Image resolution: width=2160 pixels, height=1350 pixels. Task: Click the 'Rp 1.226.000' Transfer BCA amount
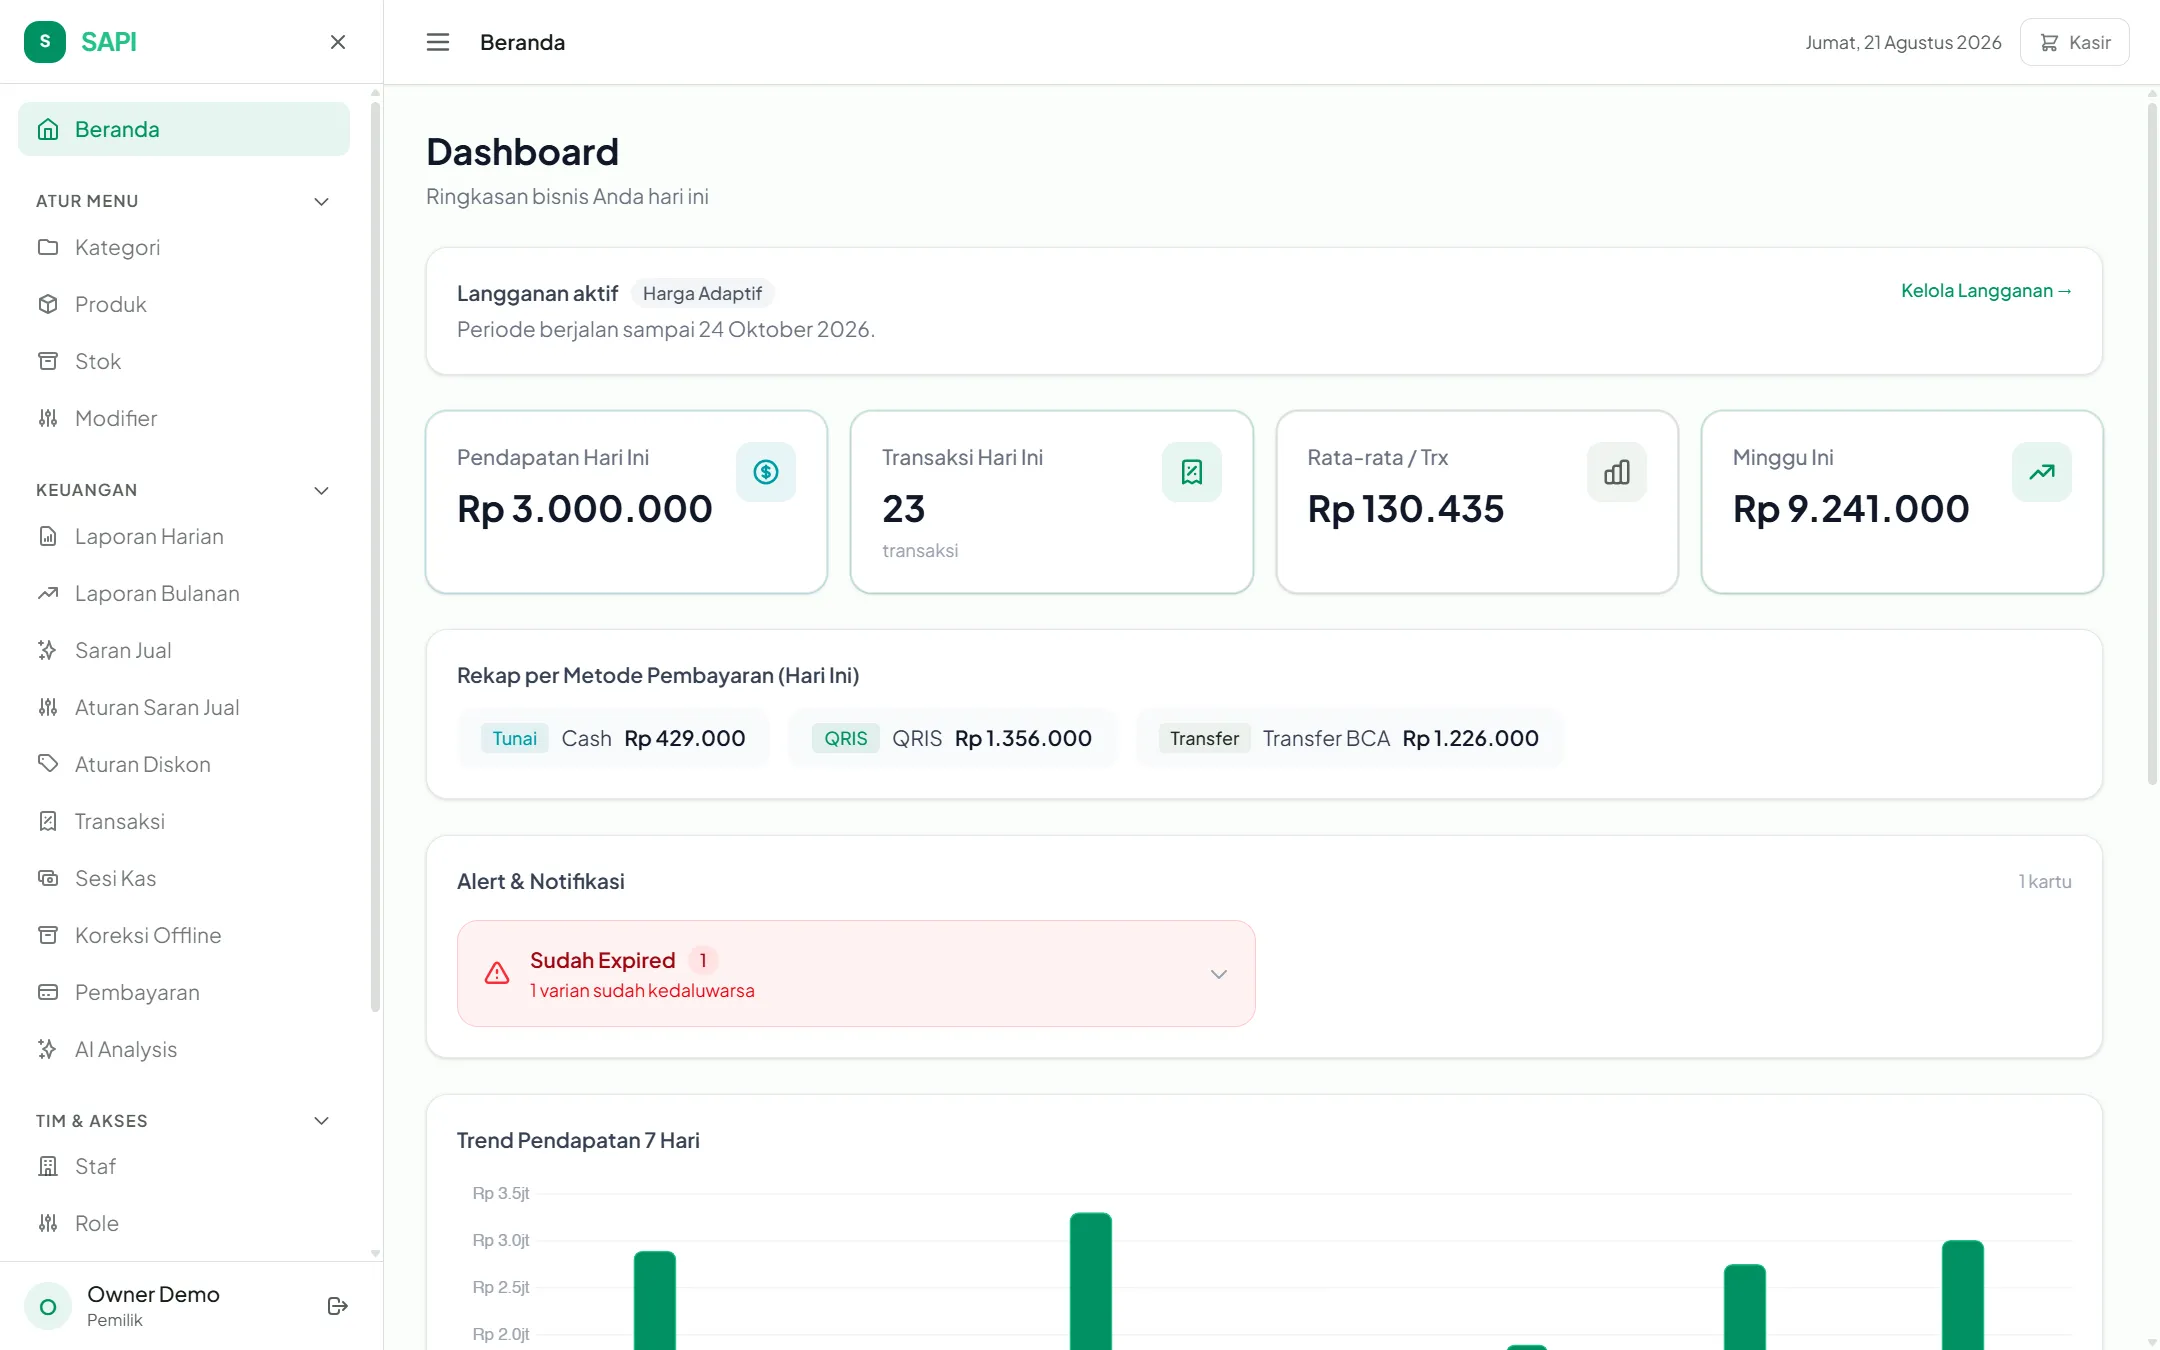(x=1470, y=738)
